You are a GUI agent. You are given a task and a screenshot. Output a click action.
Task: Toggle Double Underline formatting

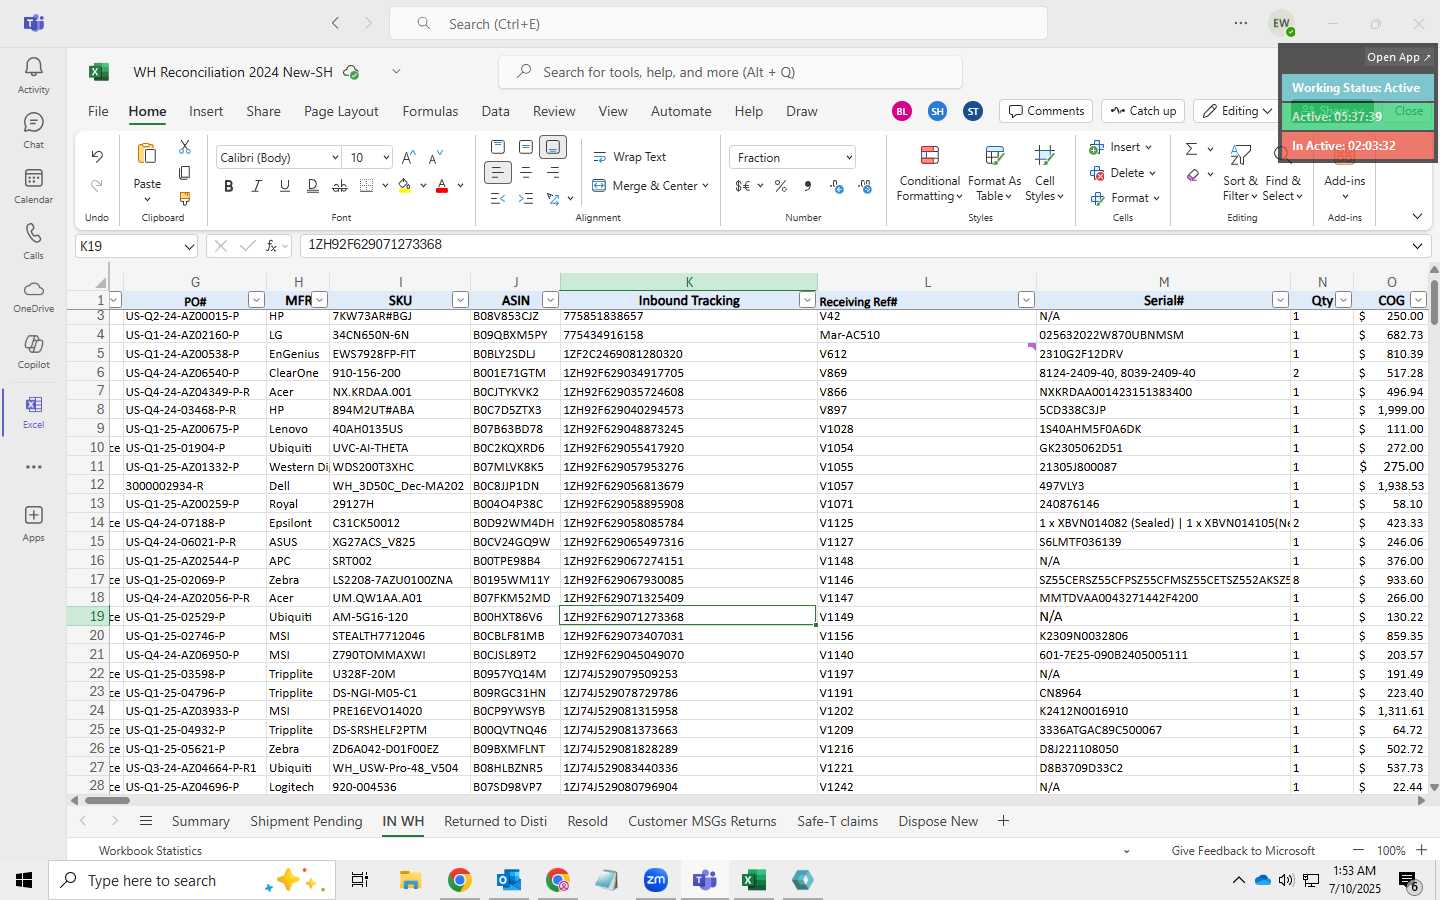pos(313,186)
